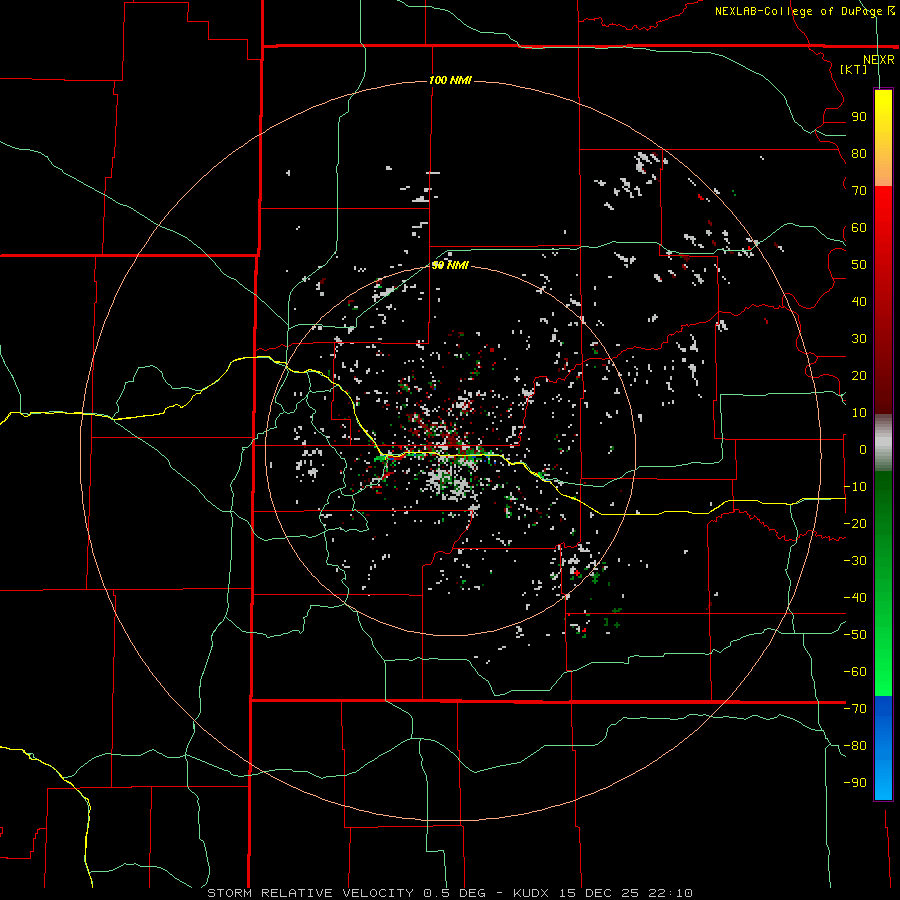The width and height of the screenshot is (900, 900).
Task: Click the NEXLAB-College of DuPage label
Action: pos(805,11)
